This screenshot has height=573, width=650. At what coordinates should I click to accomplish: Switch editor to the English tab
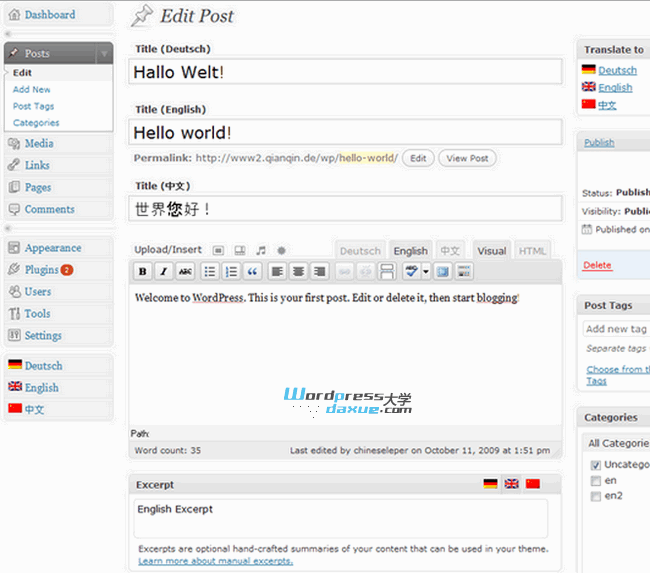click(x=410, y=251)
